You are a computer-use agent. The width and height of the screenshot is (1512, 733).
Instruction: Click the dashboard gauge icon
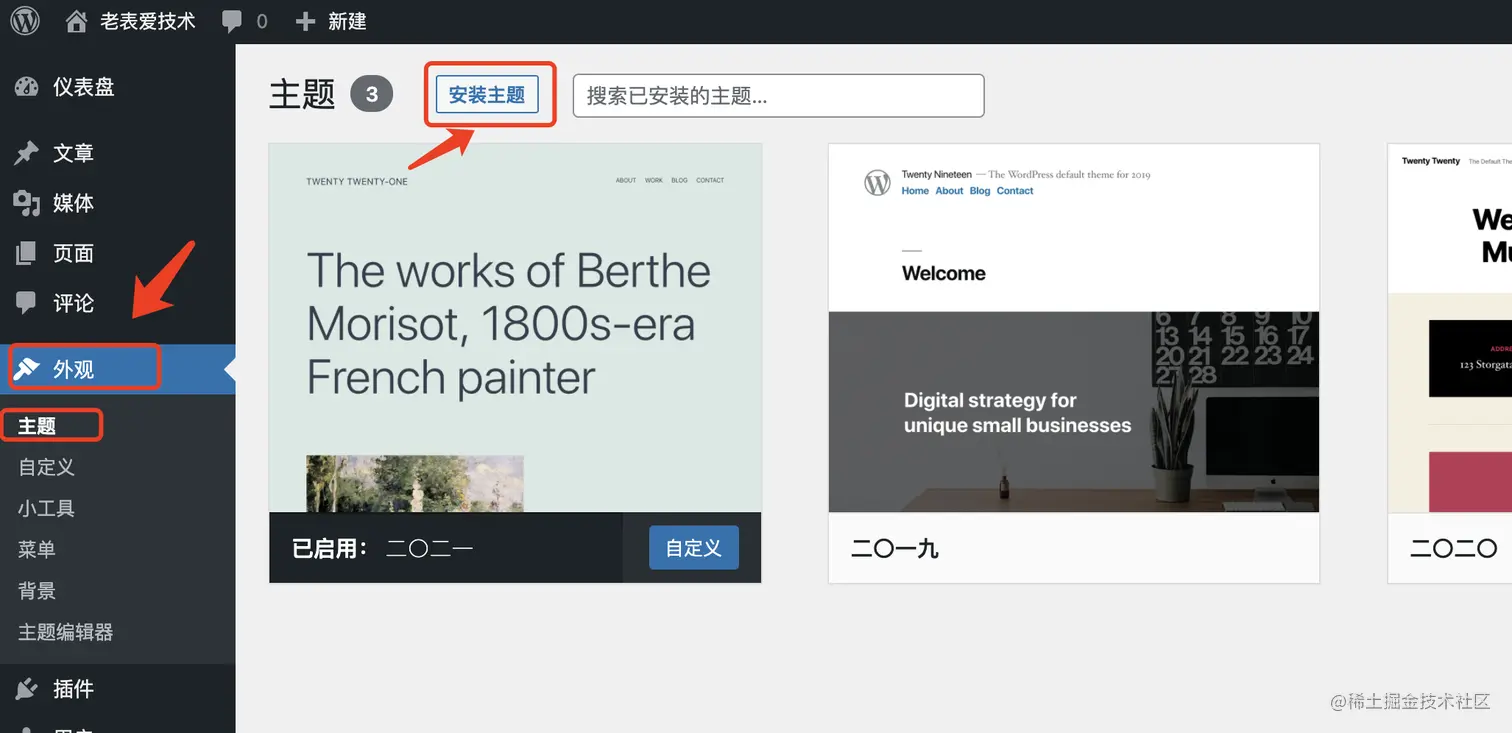27,87
